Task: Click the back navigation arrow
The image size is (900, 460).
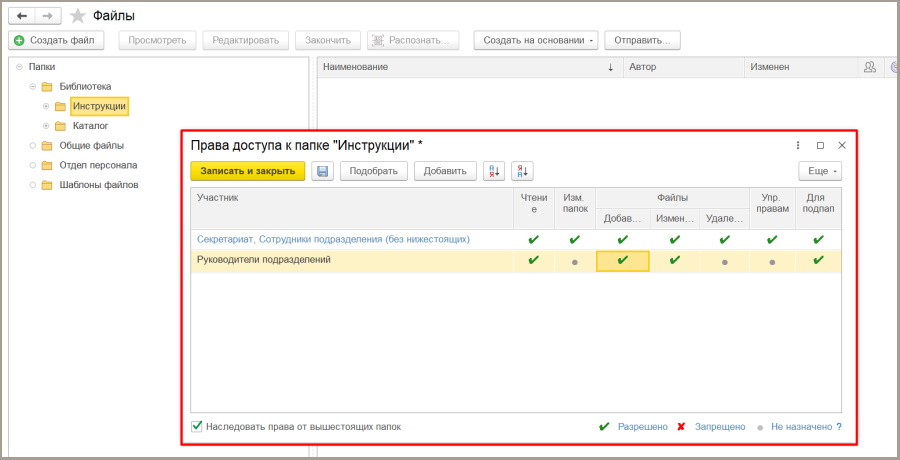Action: pyautogui.click(x=22, y=16)
